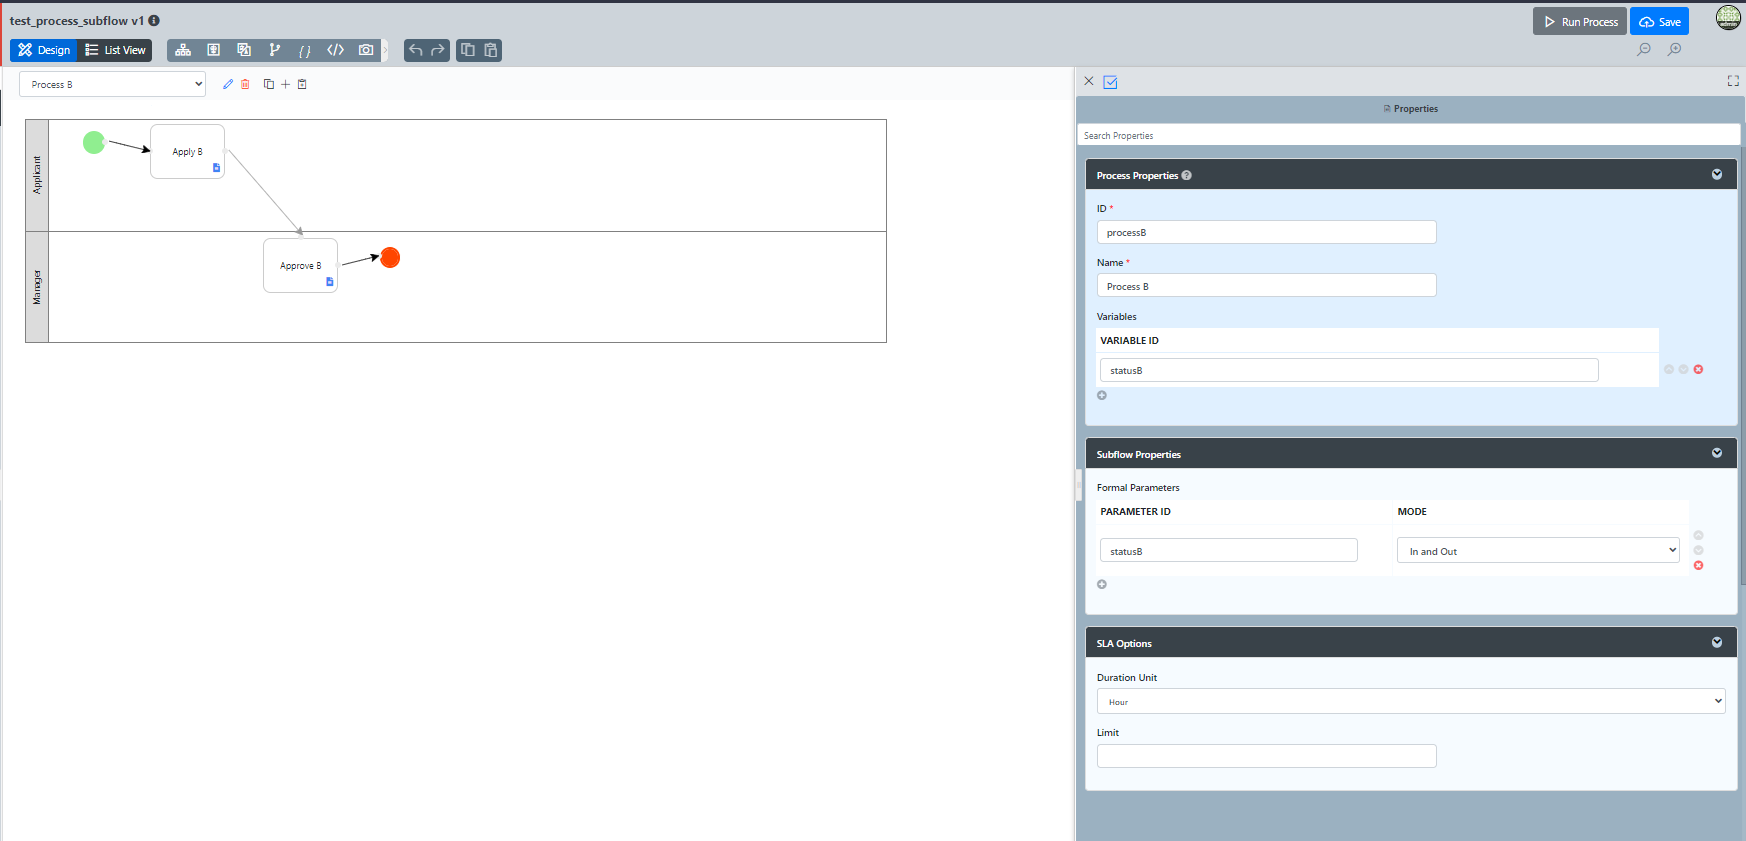Open the branch-shaped toolbar icon

click(x=274, y=50)
